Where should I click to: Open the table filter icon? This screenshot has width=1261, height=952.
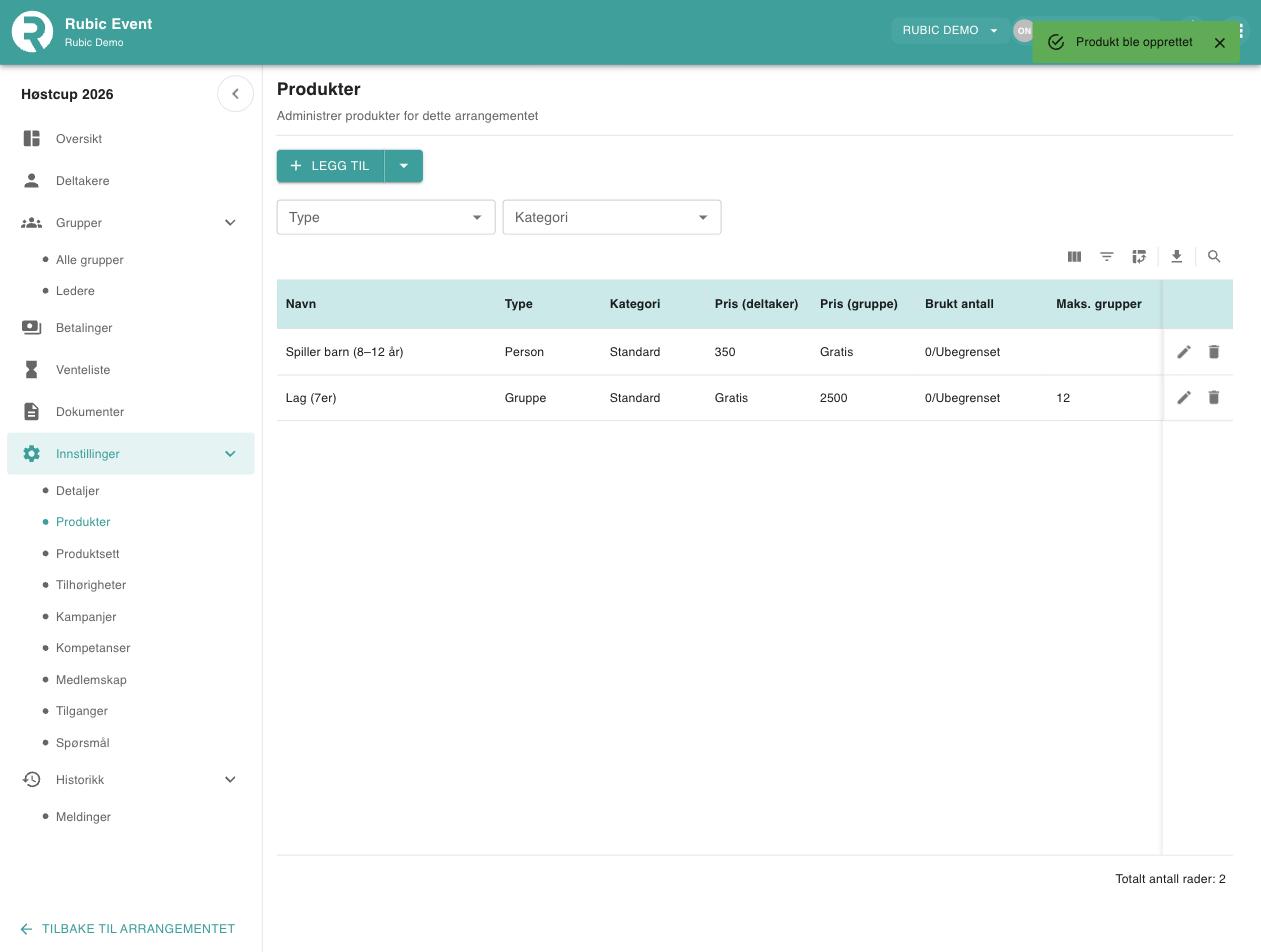click(x=1107, y=257)
